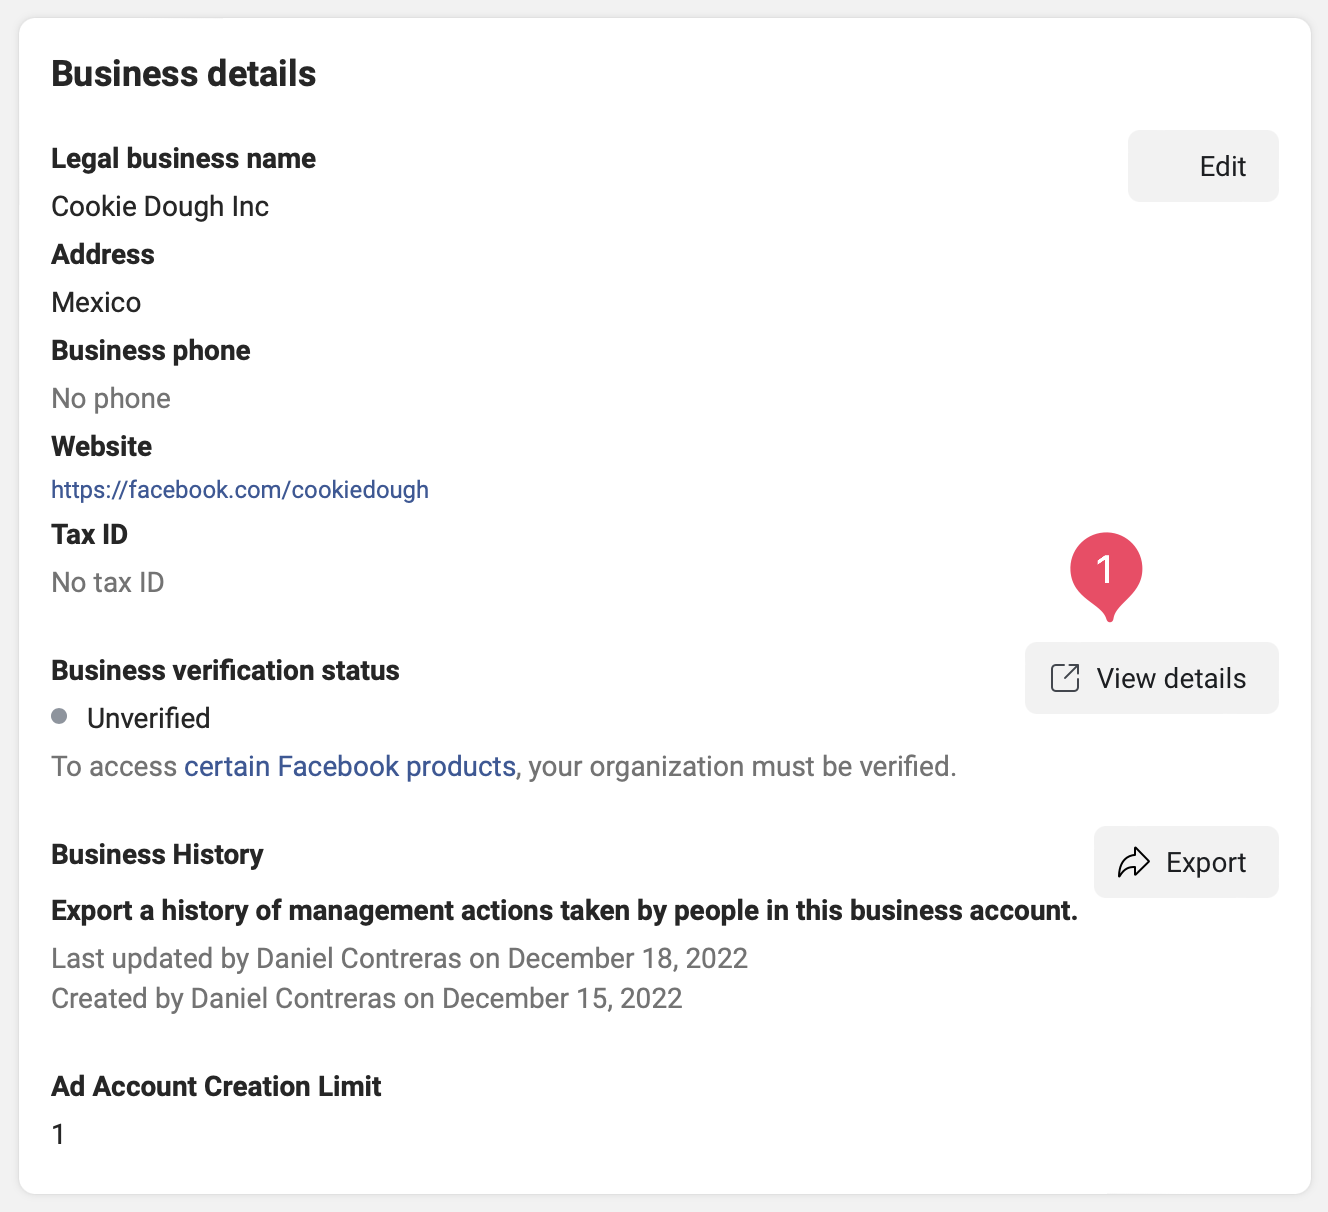The width and height of the screenshot is (1328, 1212).
Task: Select the No phone placeholder text
Action: tap(111, 398)
